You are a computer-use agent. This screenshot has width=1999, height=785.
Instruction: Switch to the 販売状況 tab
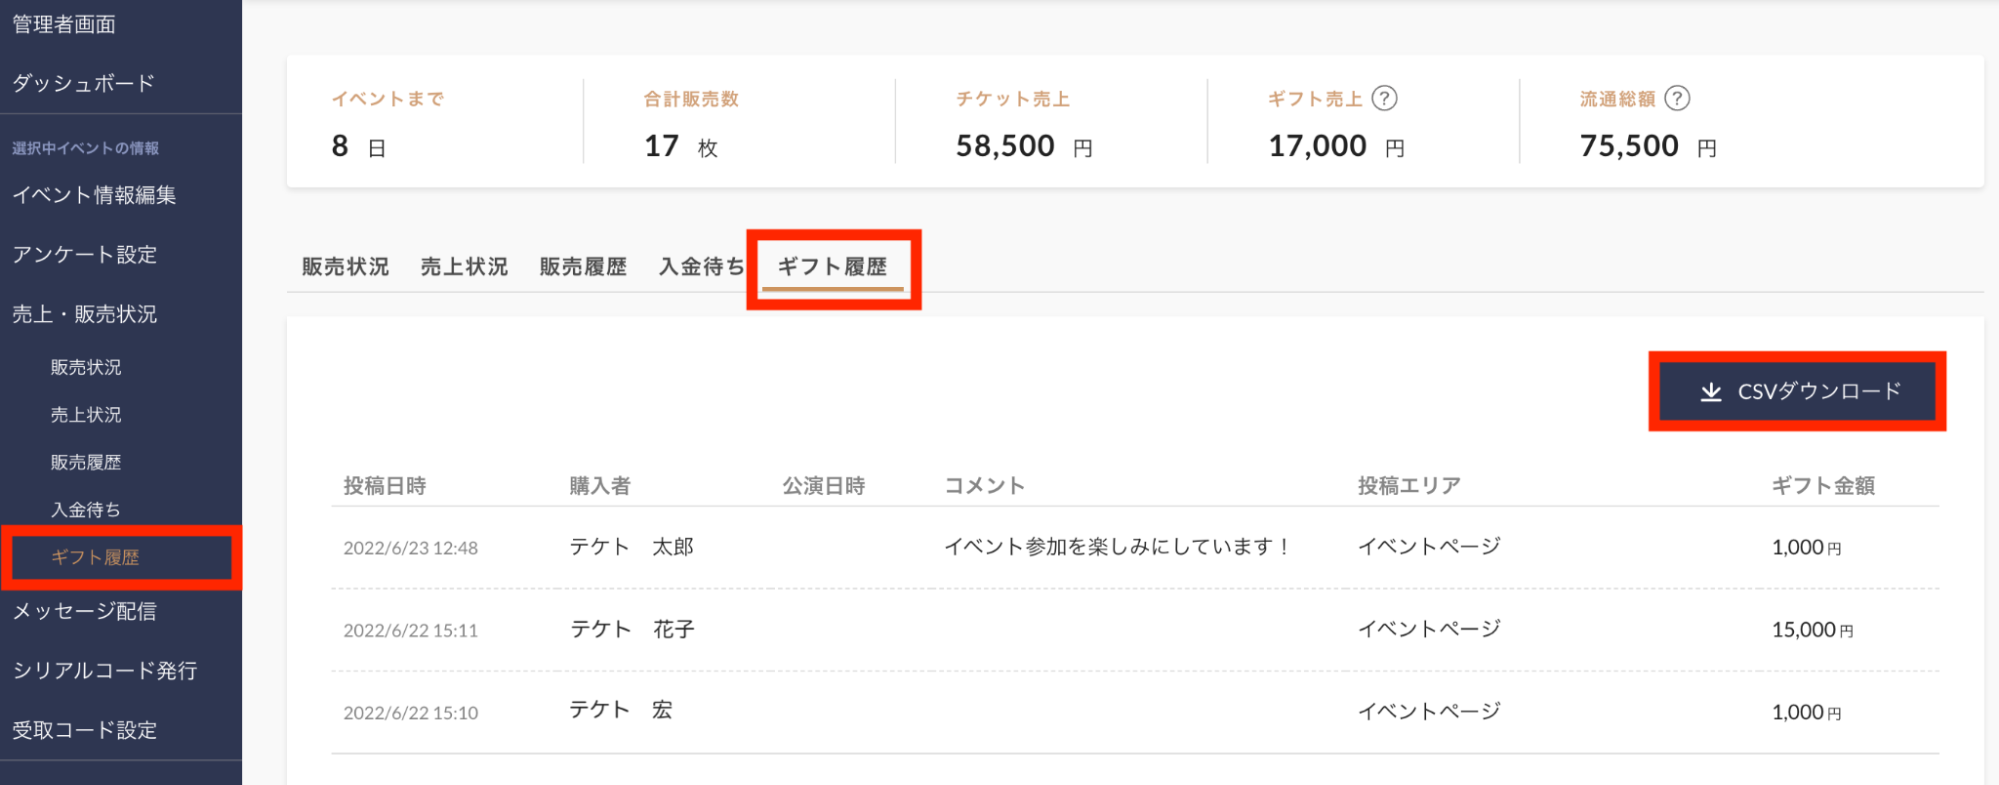pyautogui.click(x=345, y=267)
